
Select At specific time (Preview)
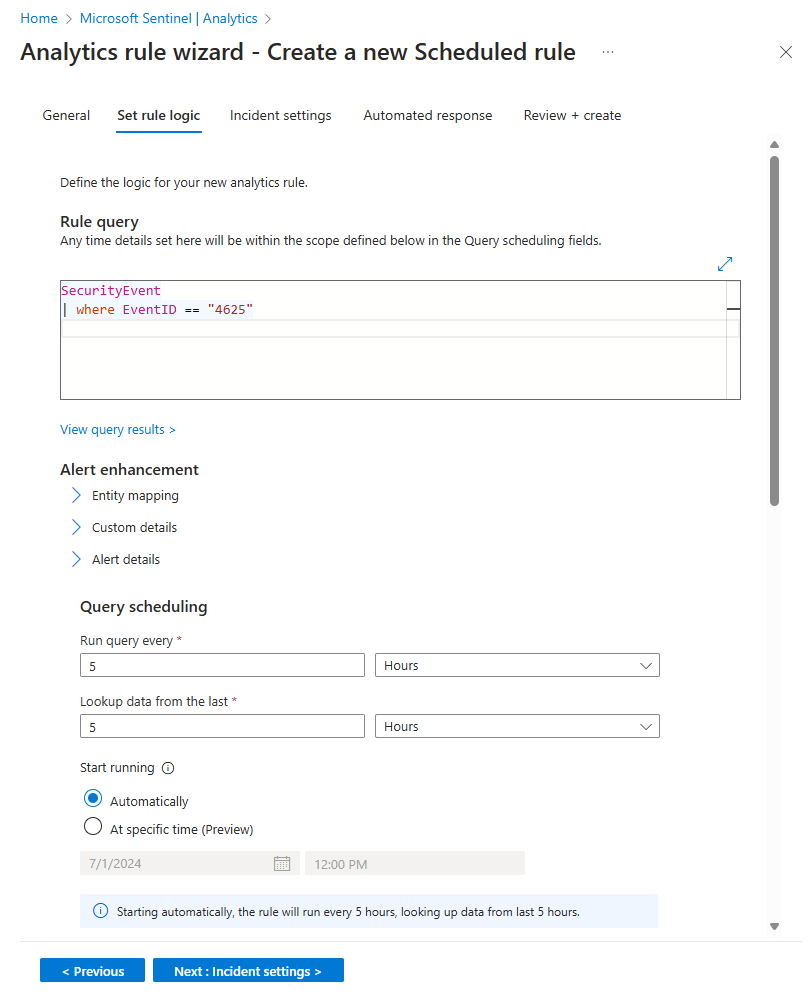(x=92, y=827)
